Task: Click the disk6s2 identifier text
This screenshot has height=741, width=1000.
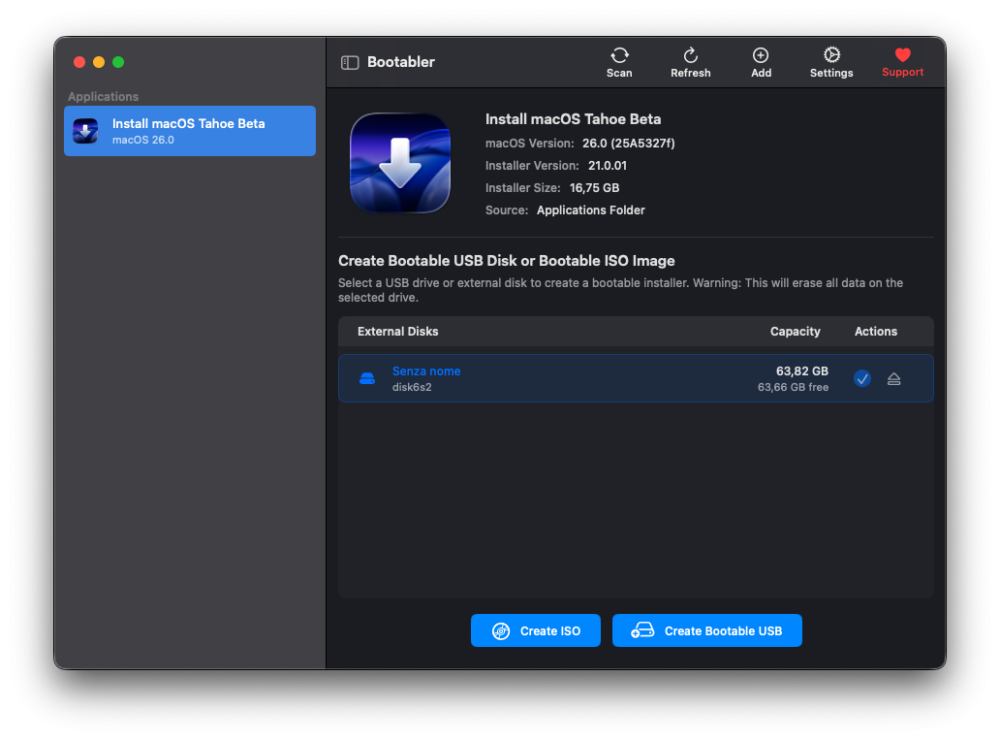Action: coord(411,387)
